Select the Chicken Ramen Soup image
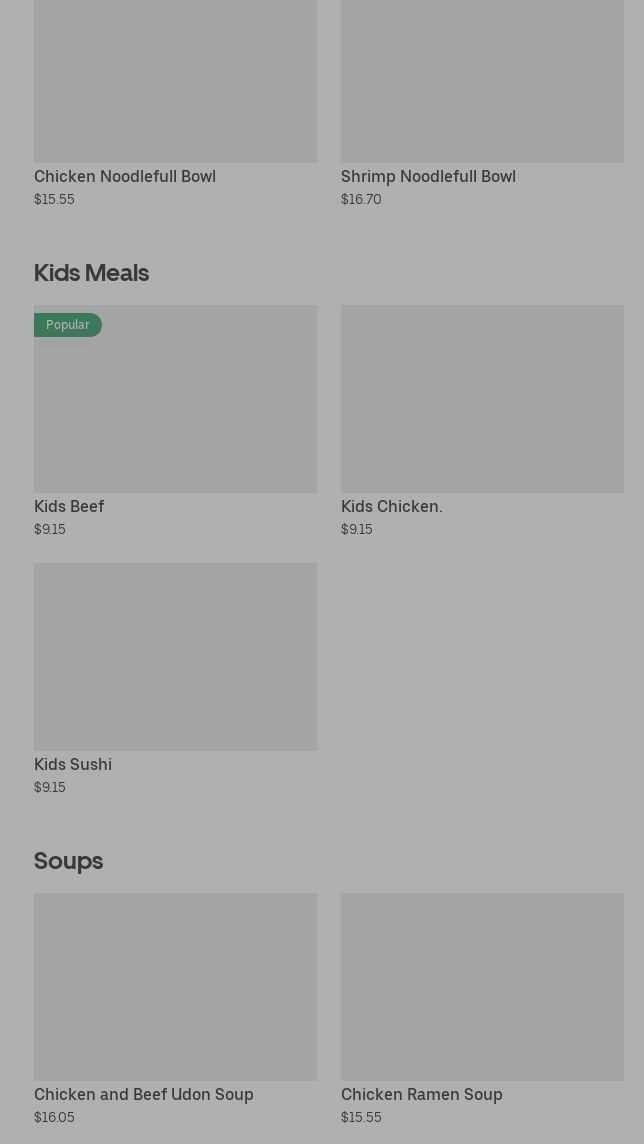The height and width of the screenshot is (1144, 644). (482, 986)
